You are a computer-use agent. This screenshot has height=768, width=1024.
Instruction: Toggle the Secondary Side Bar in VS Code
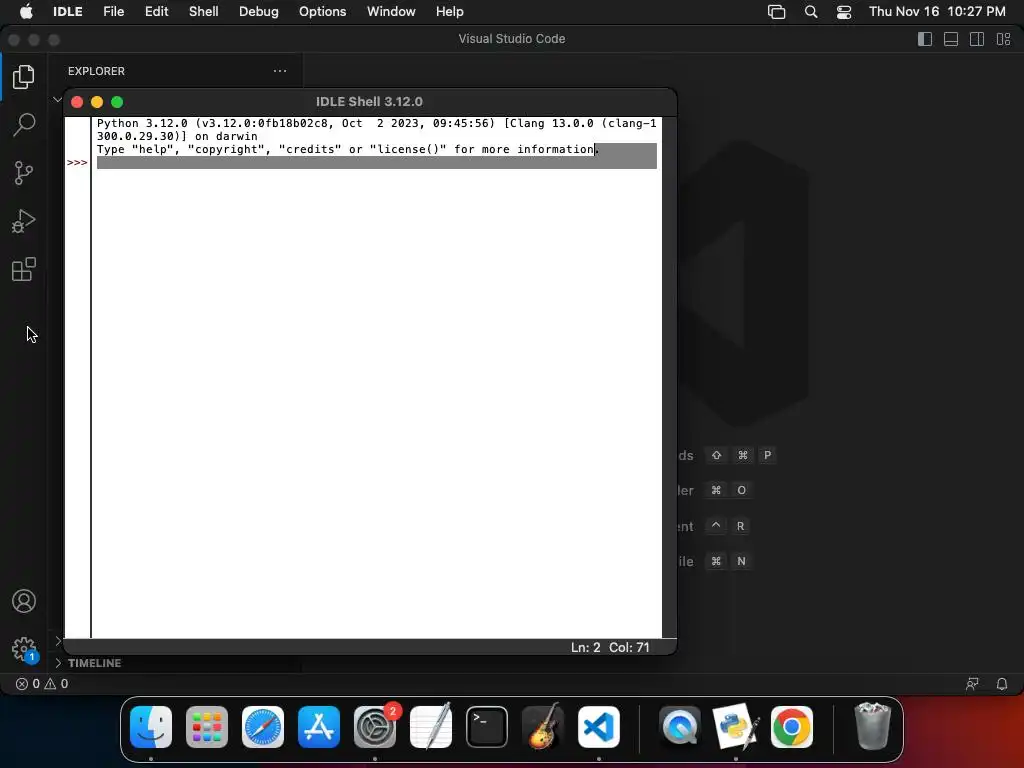click(977, 39)
